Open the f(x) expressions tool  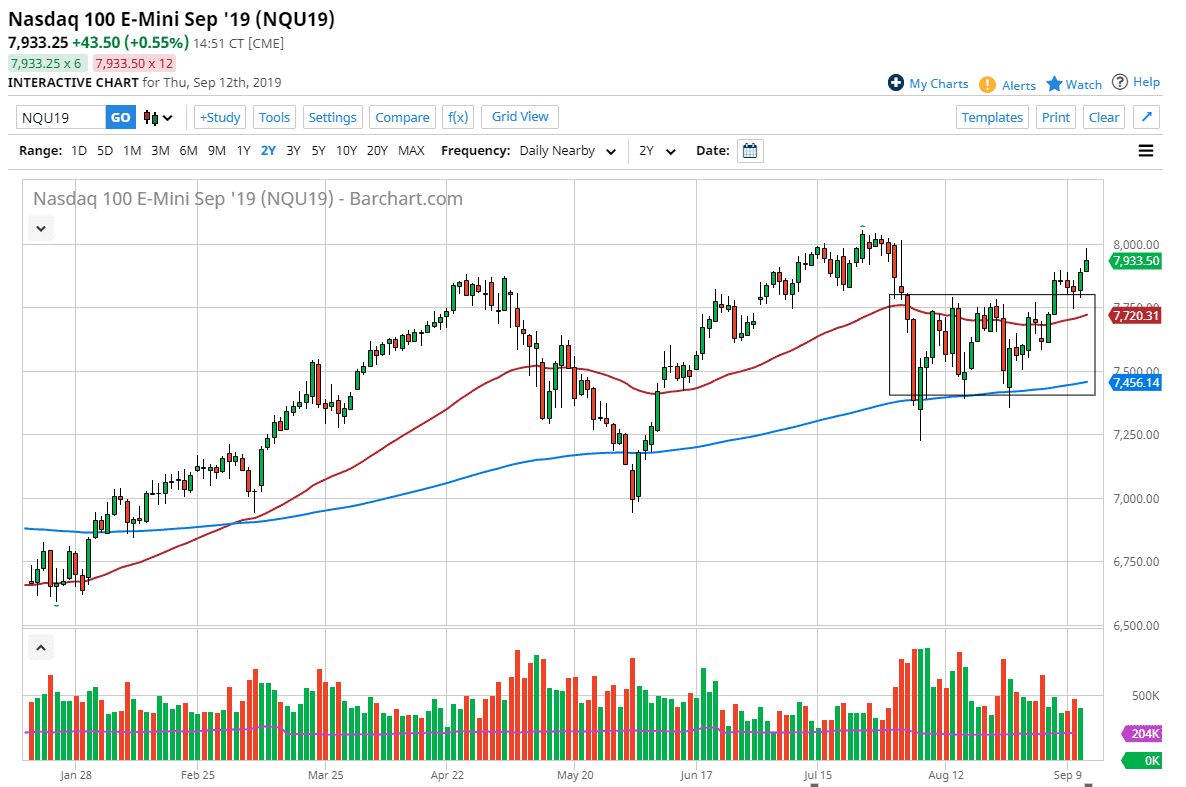tap(458, 117)
